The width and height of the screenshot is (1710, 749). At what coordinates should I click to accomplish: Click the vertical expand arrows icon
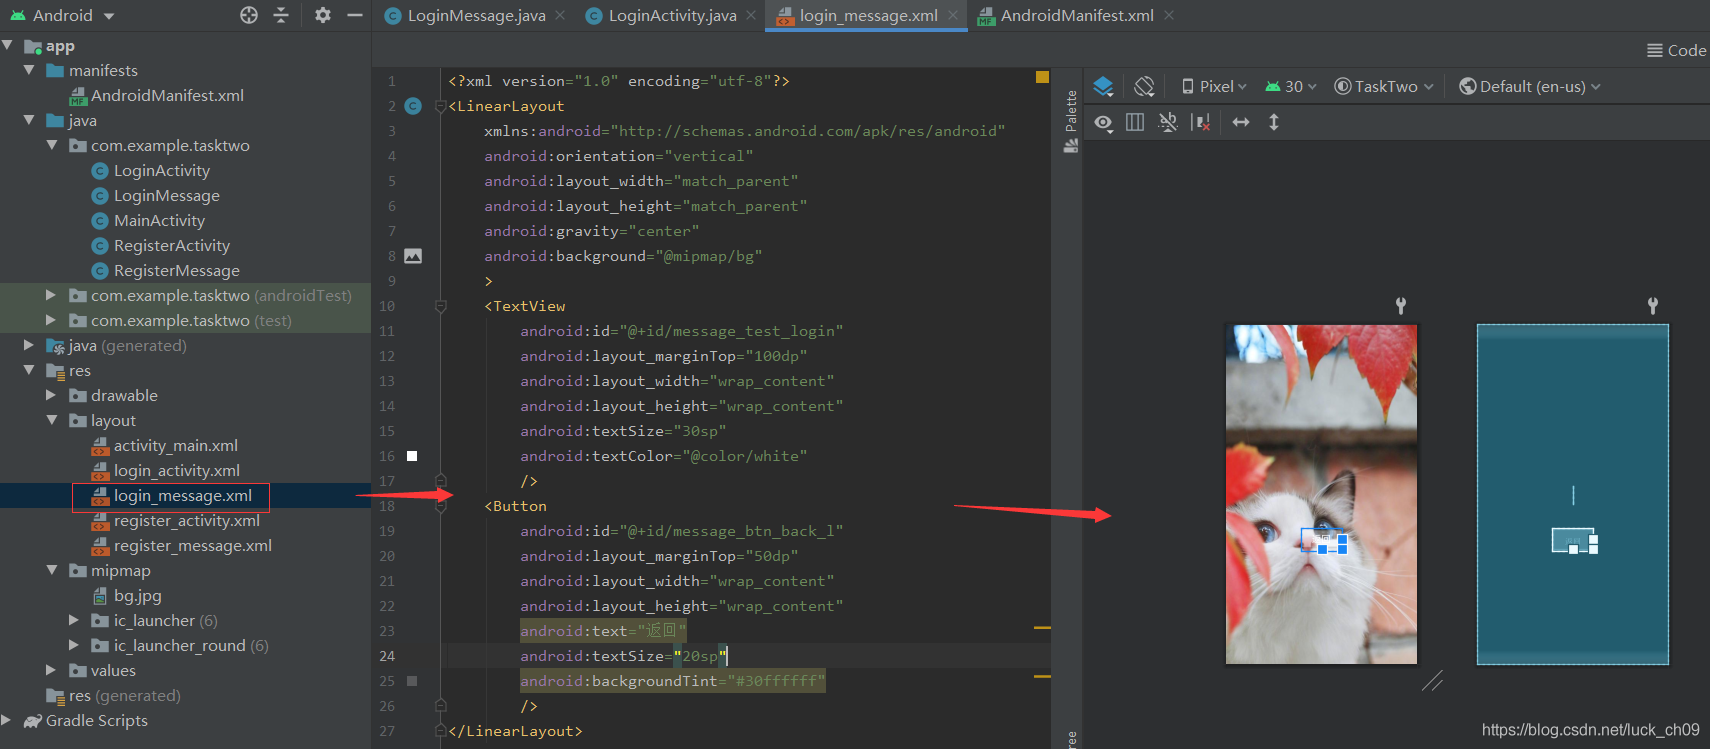(1274, 122)
